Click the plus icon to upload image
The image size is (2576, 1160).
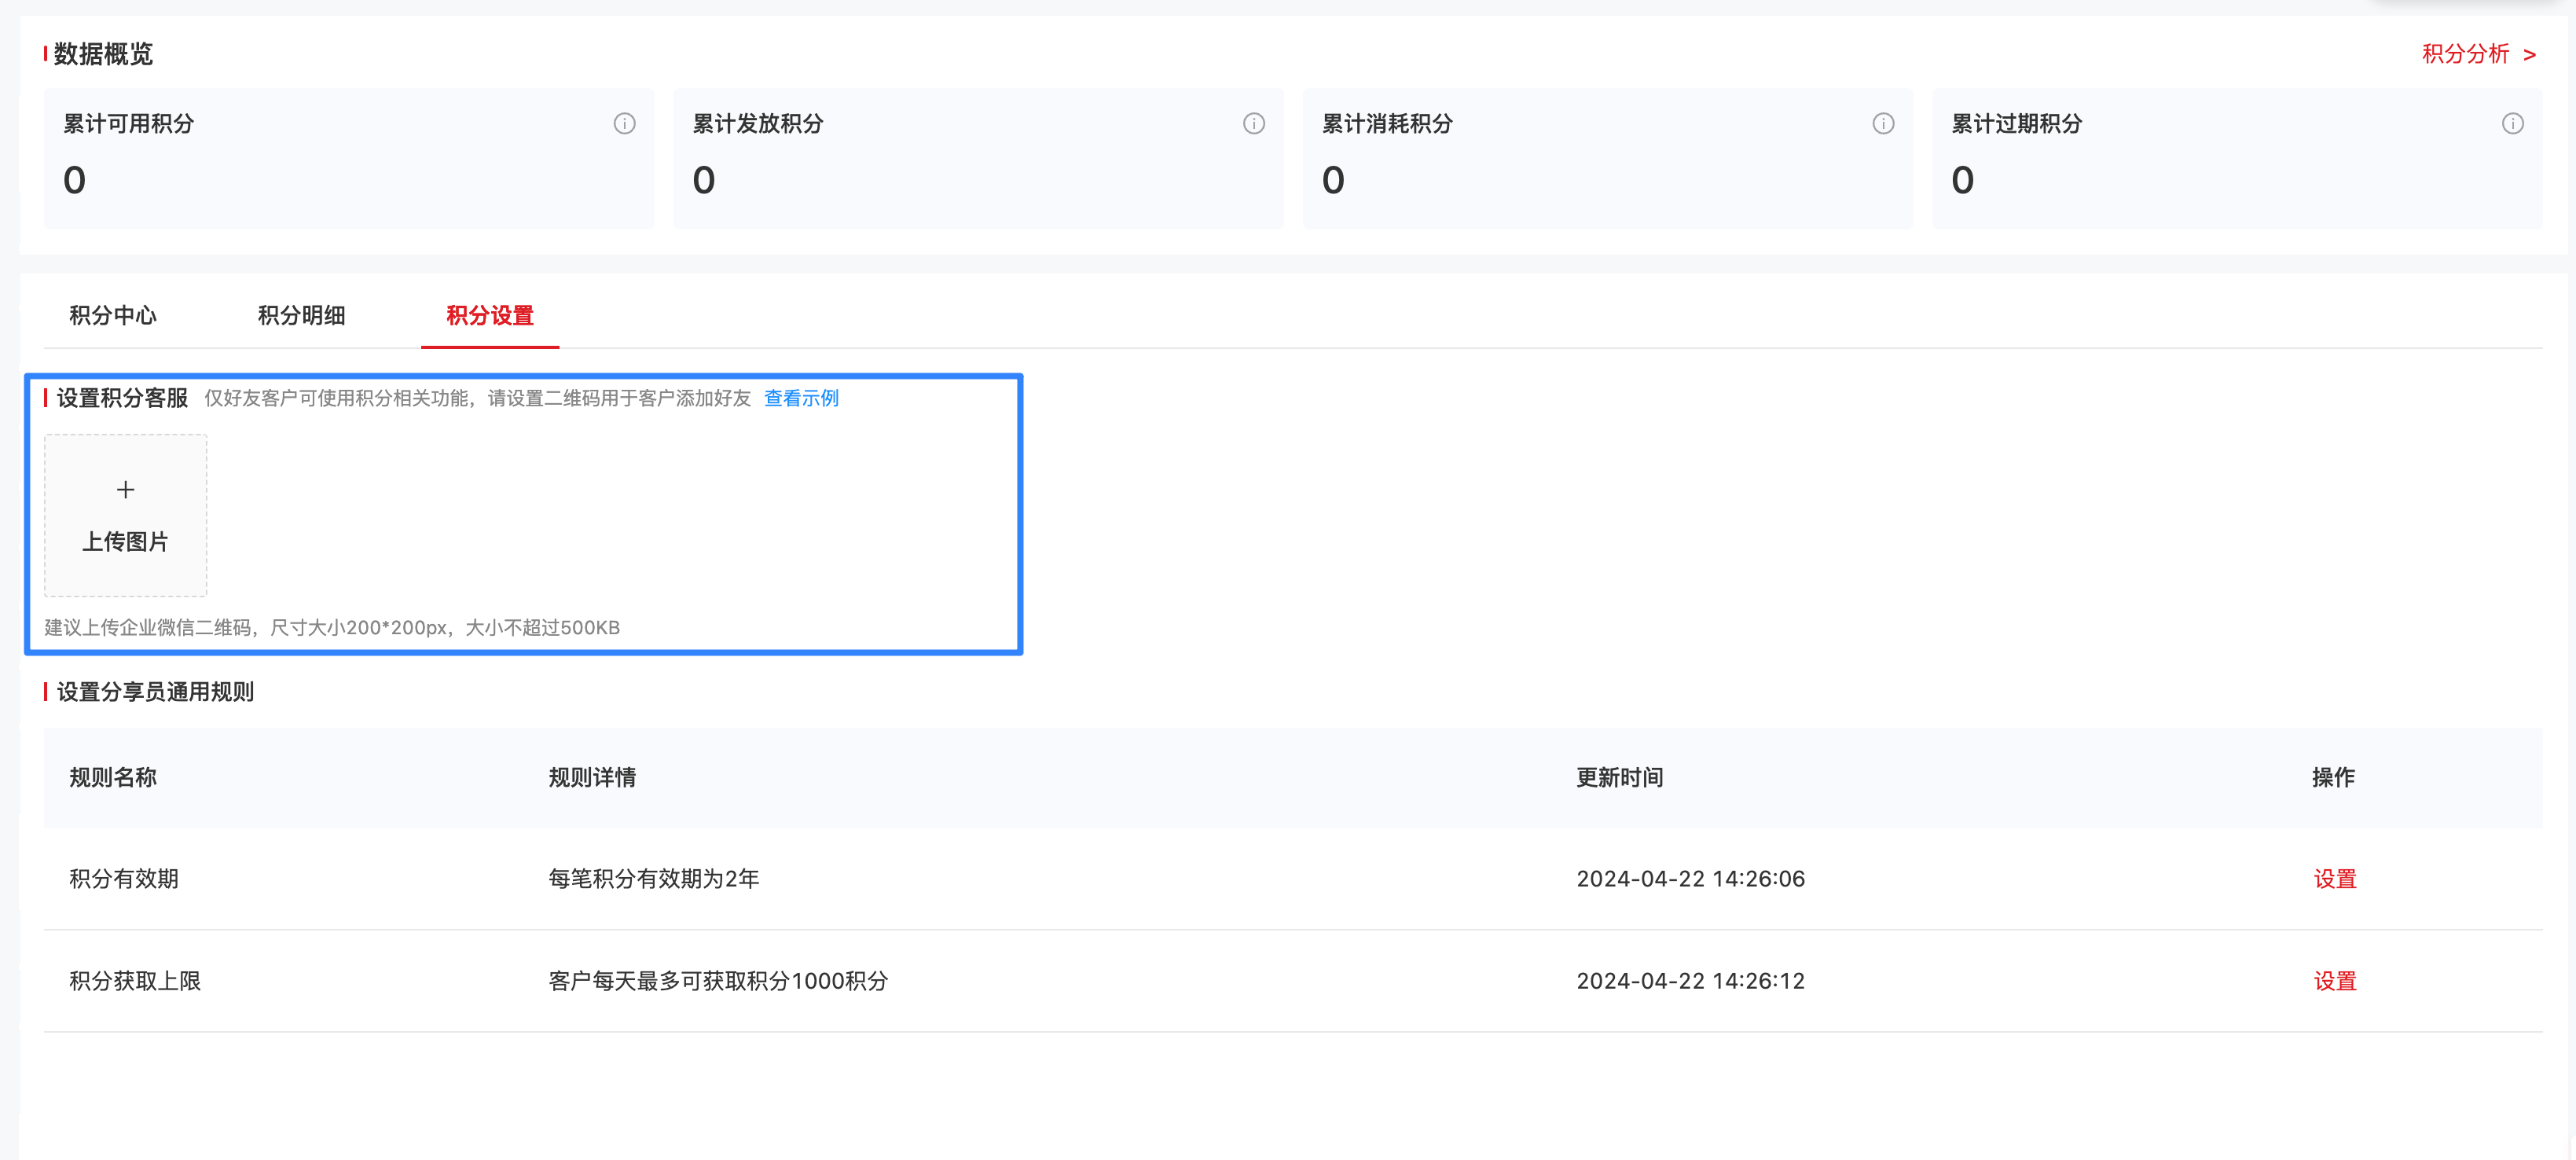(x=125, y=490)
